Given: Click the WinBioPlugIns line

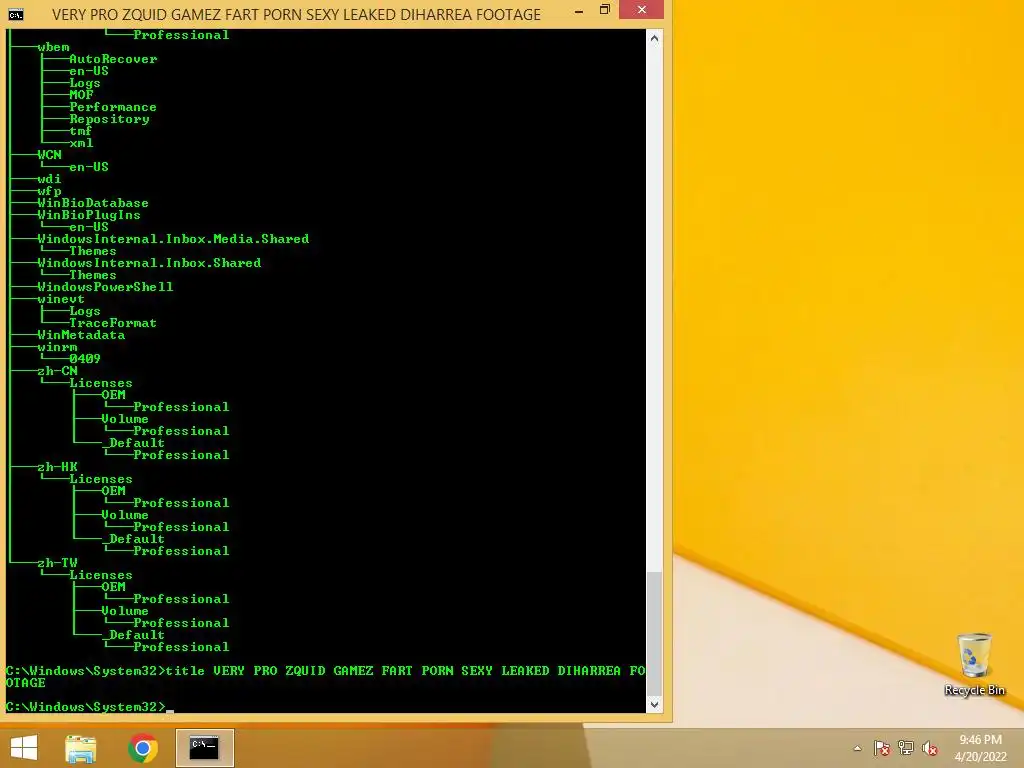Looking at the screenshot, I should point(89,215).
